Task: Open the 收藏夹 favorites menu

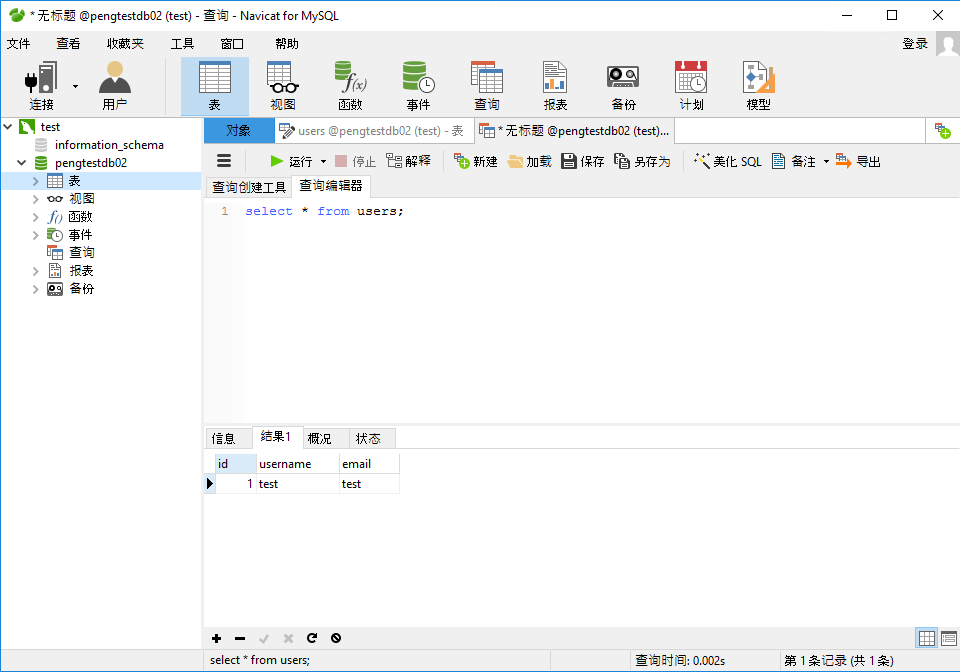Action: point(126,43)
